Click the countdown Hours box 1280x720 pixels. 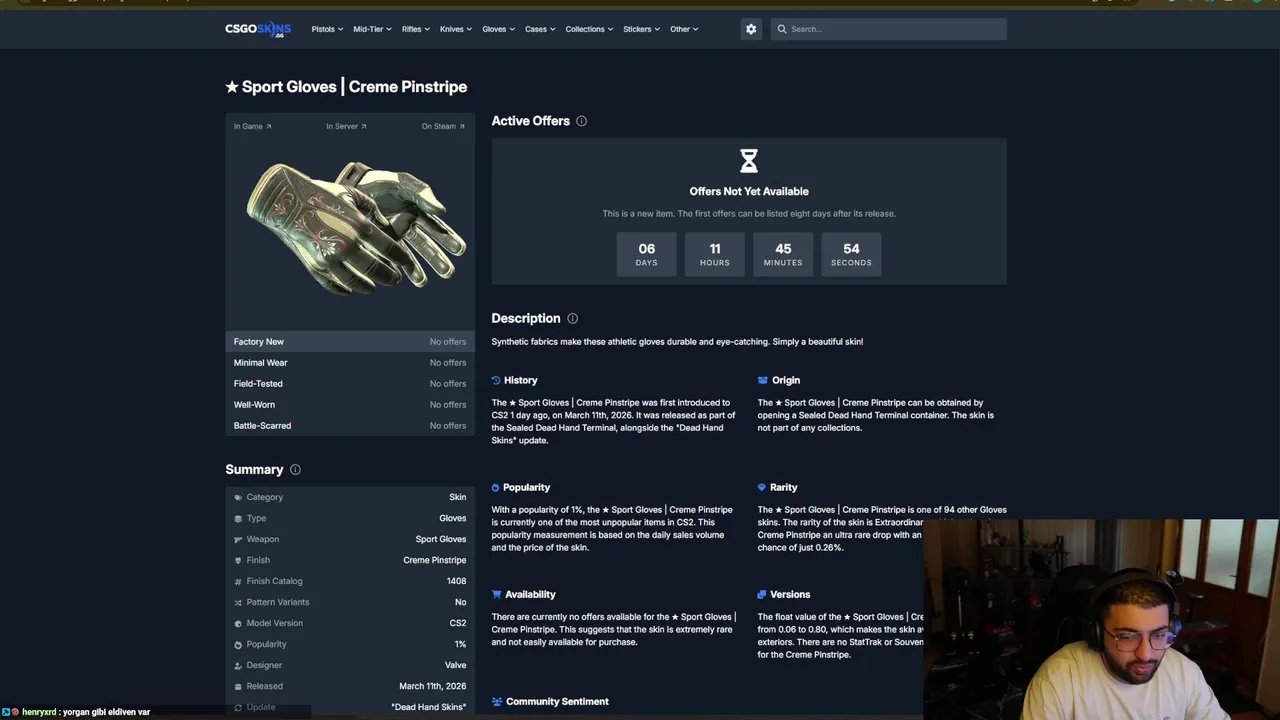(715, 254)
